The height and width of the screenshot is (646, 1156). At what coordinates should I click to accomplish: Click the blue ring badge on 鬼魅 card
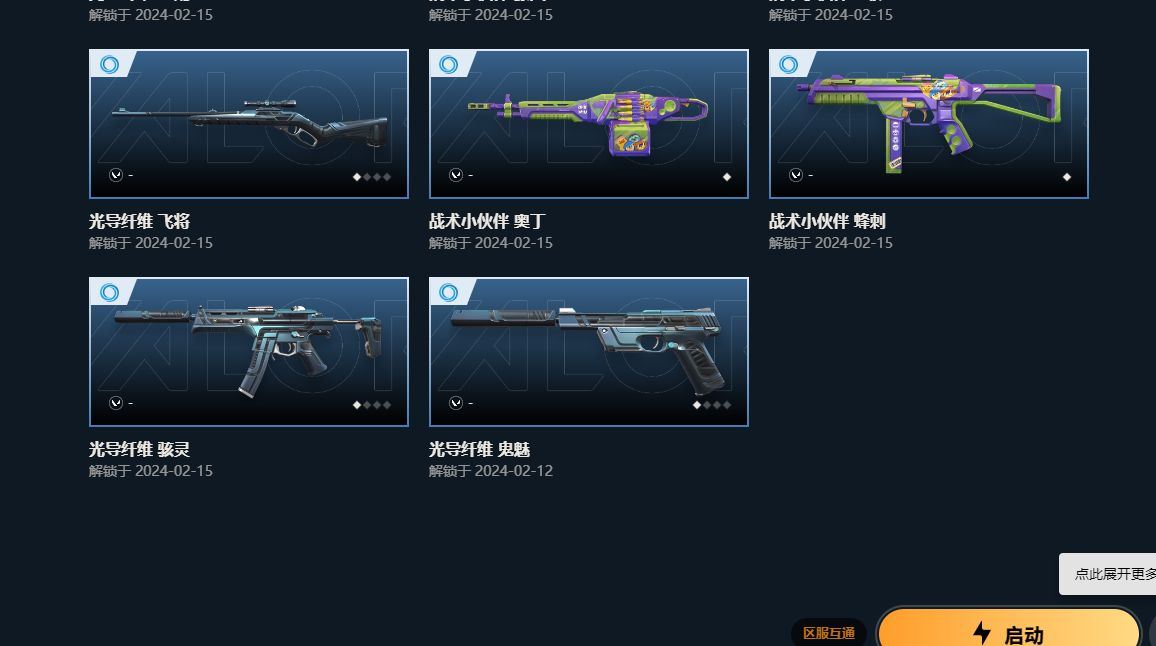[x=449, y=293]
